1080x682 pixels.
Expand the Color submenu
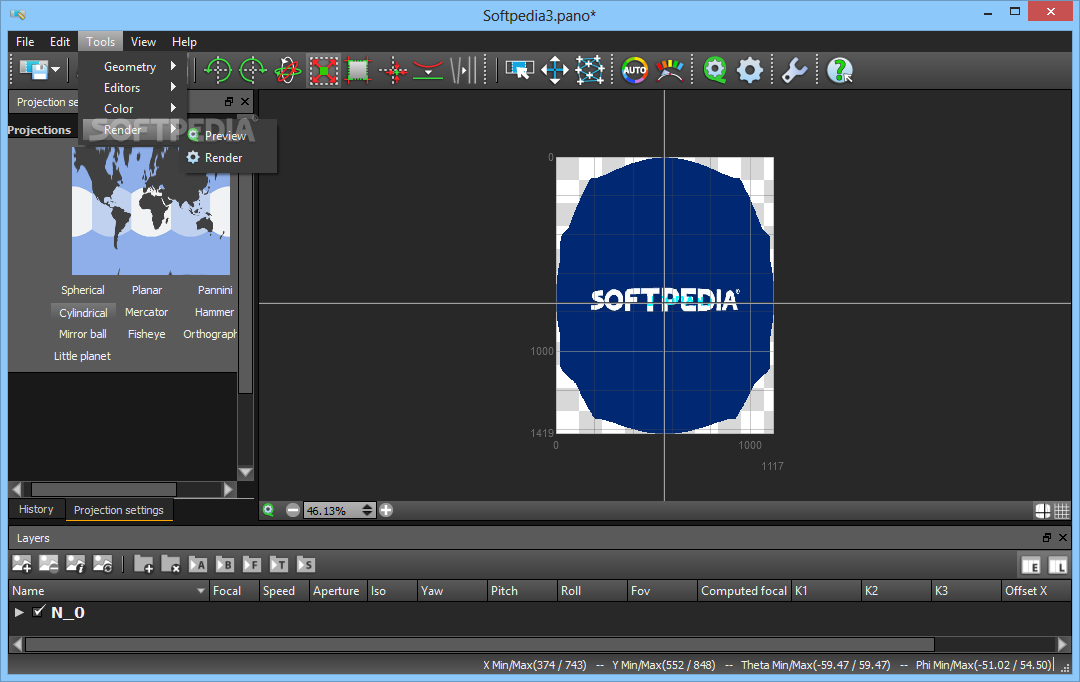pyautogui.click(x=135, y=108)
